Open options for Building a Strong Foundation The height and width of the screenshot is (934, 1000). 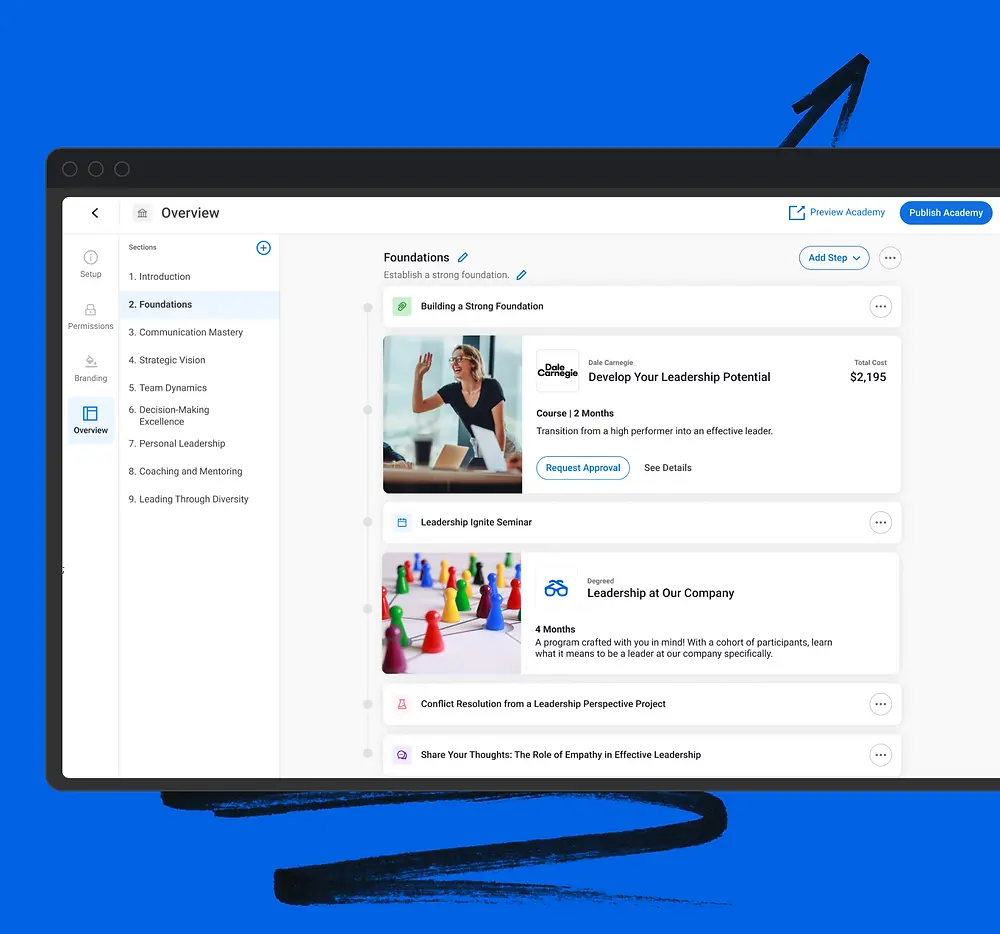[x=881, y=307]
